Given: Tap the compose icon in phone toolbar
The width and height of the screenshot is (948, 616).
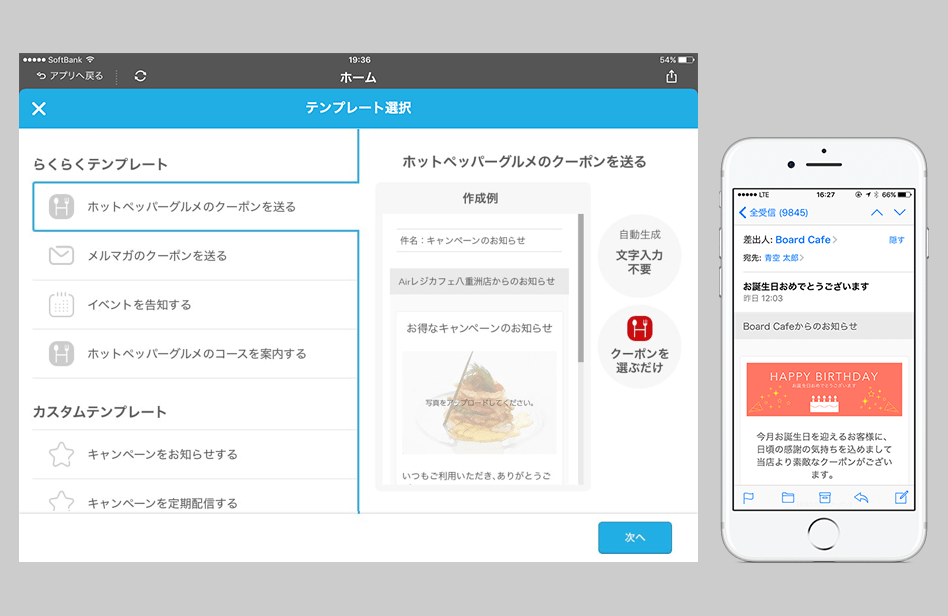Looking at the screenshot, I should tap(901, 498).
